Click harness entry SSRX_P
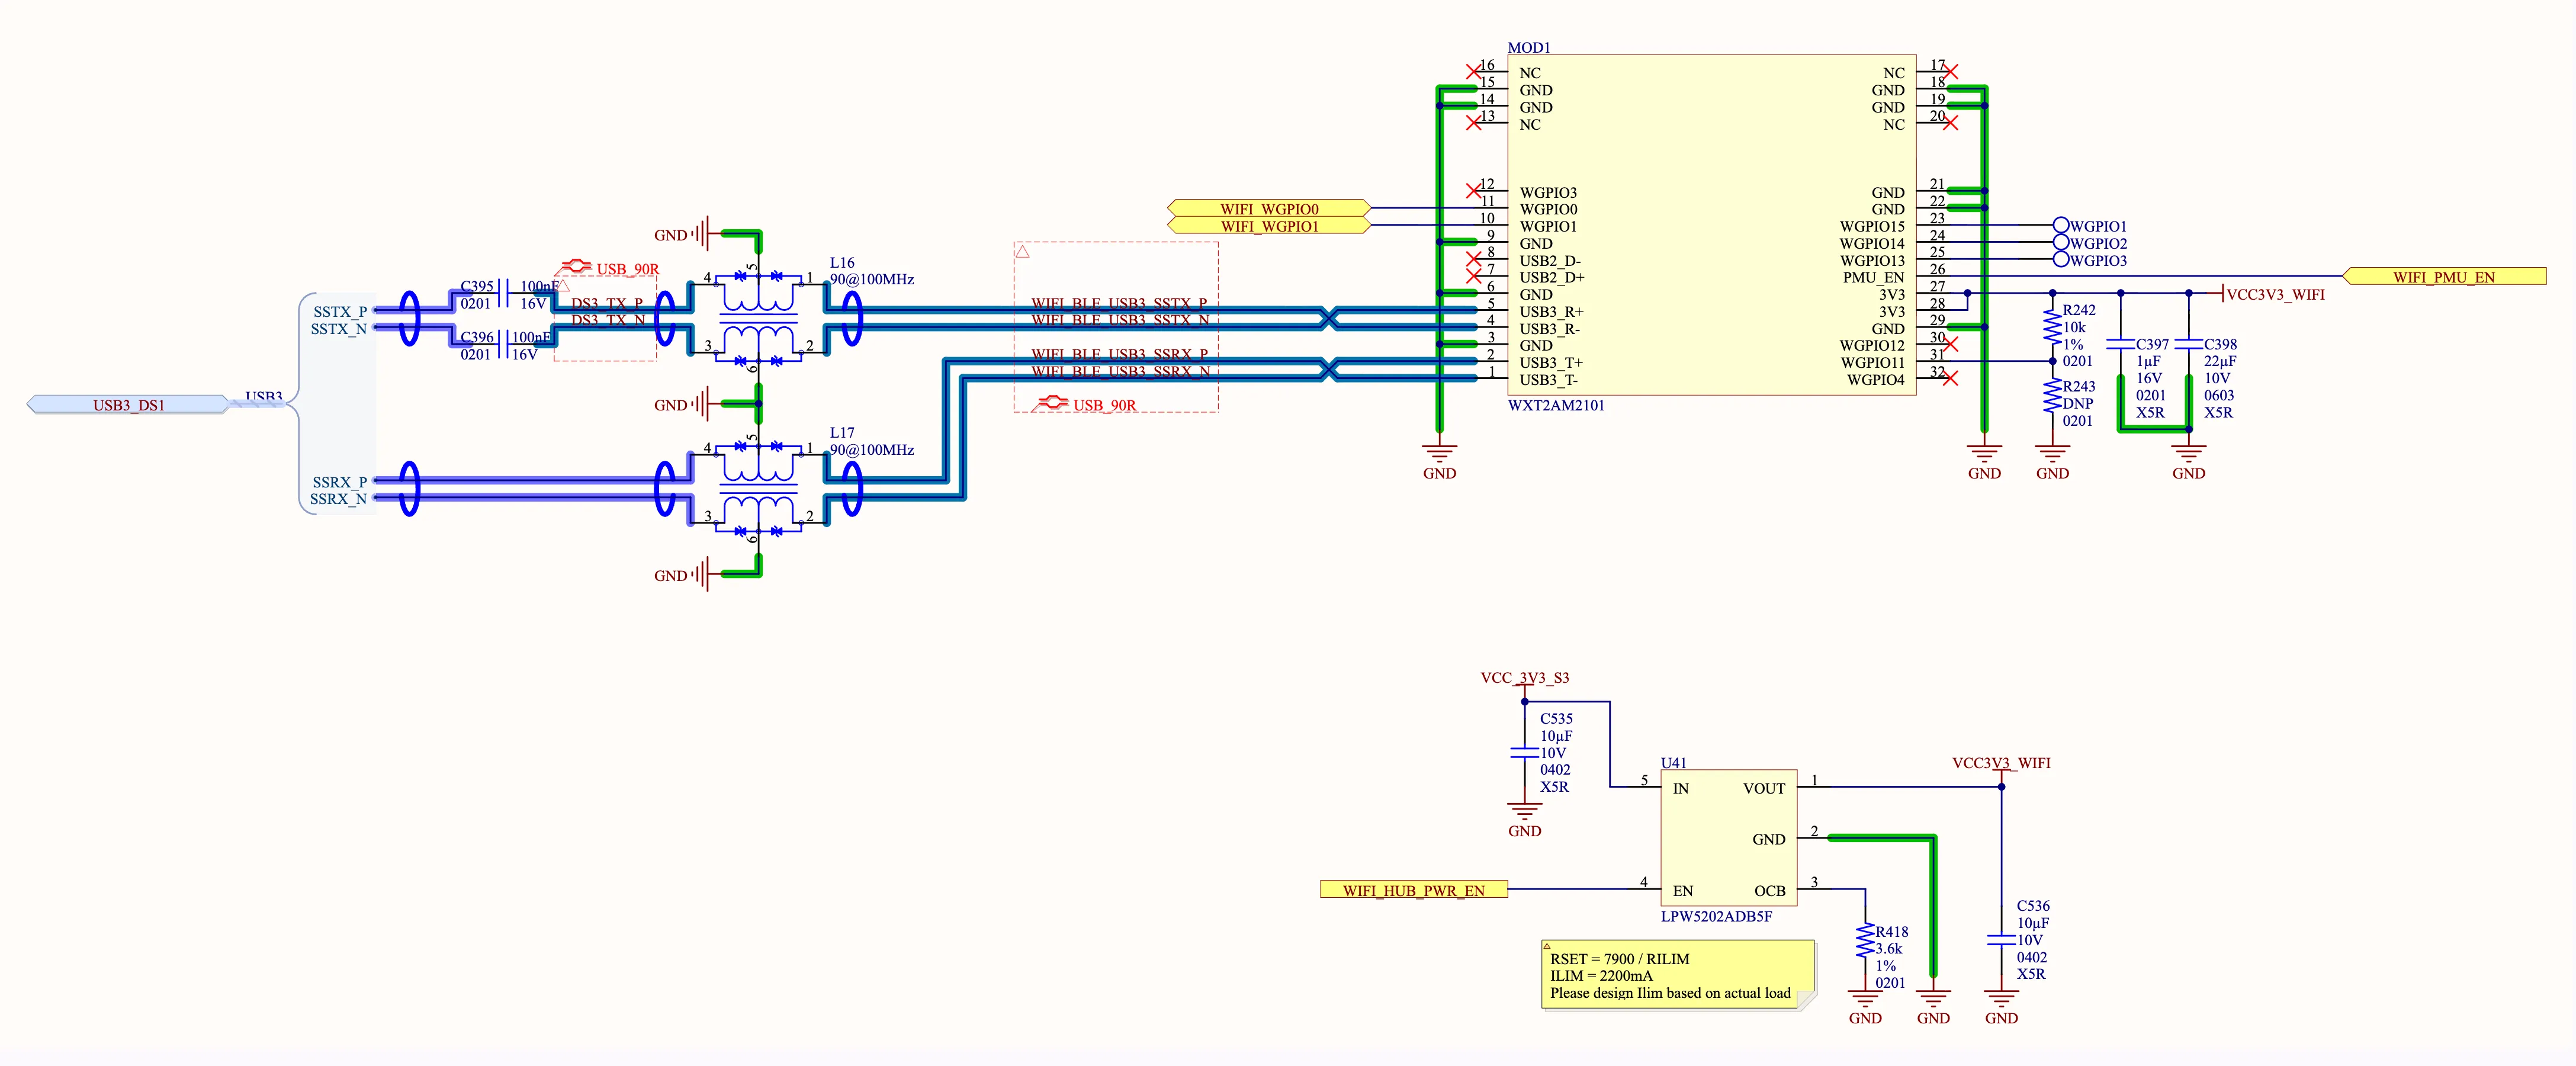This screenshot has height=1066, width=2576. 340,481
